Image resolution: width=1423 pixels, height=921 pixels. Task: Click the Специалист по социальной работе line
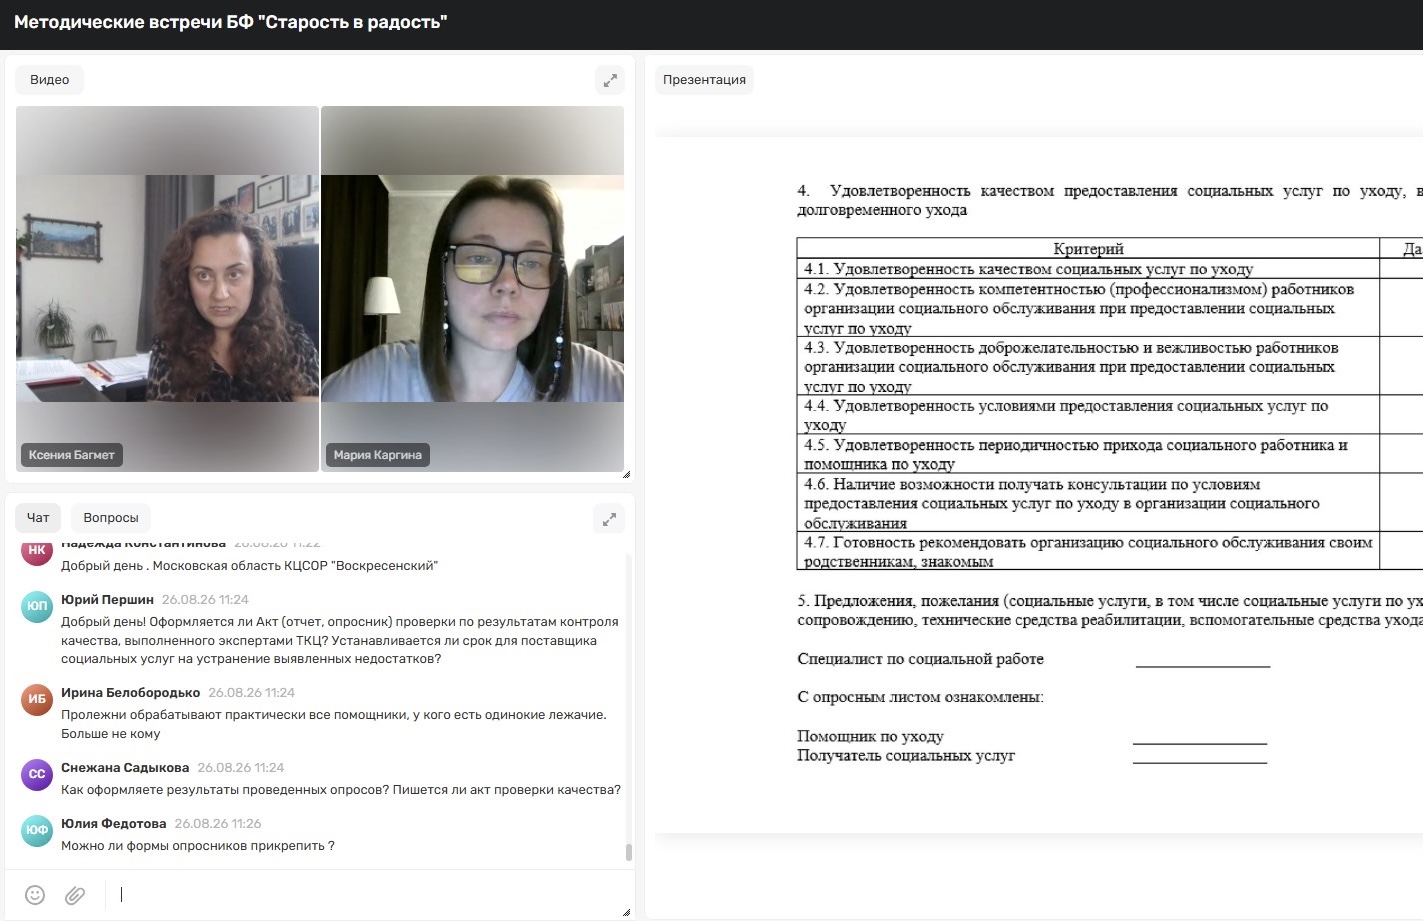pyautogui.click(x=920, y=659)
